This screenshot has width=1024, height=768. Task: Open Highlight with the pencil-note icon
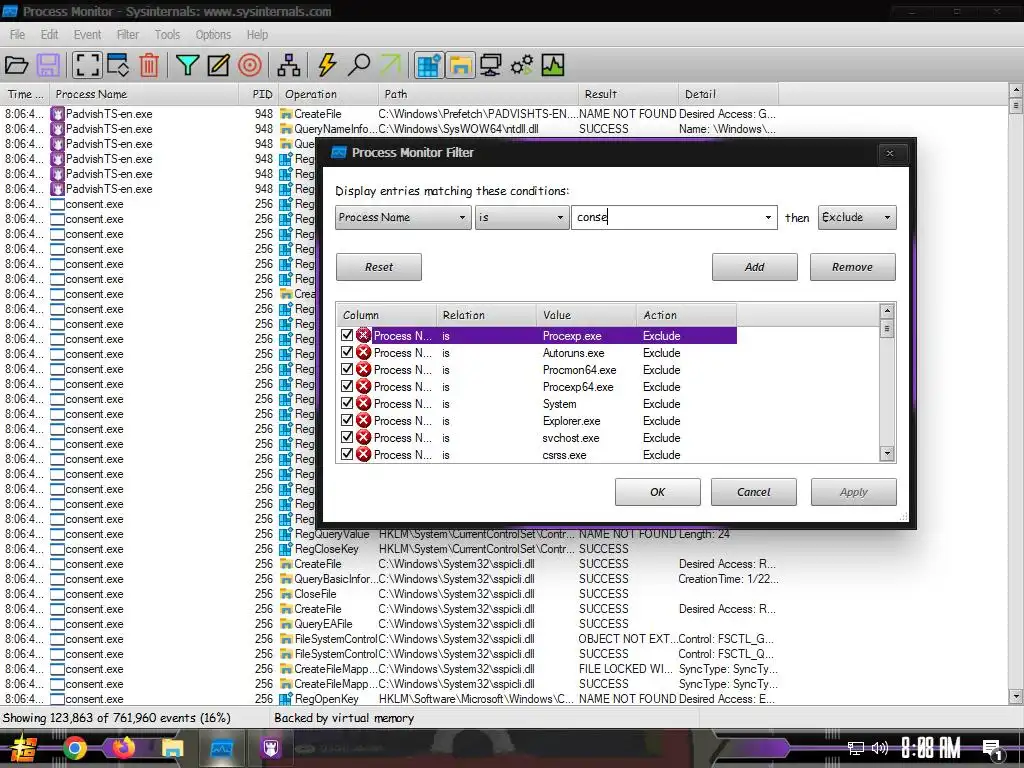coord(218,65)
